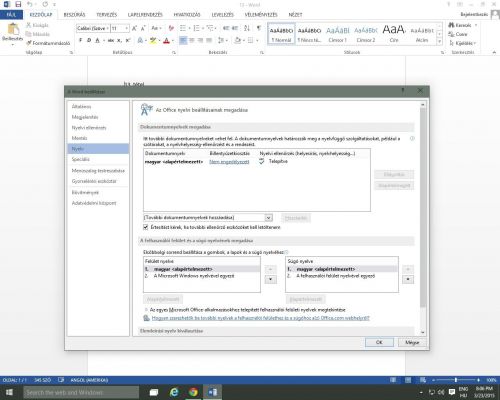This screenshot has height=400, width=500.
Task: Open the 'Hogyan szerezhetők be további nyelvek' link
Action: (x=261, y=318)
